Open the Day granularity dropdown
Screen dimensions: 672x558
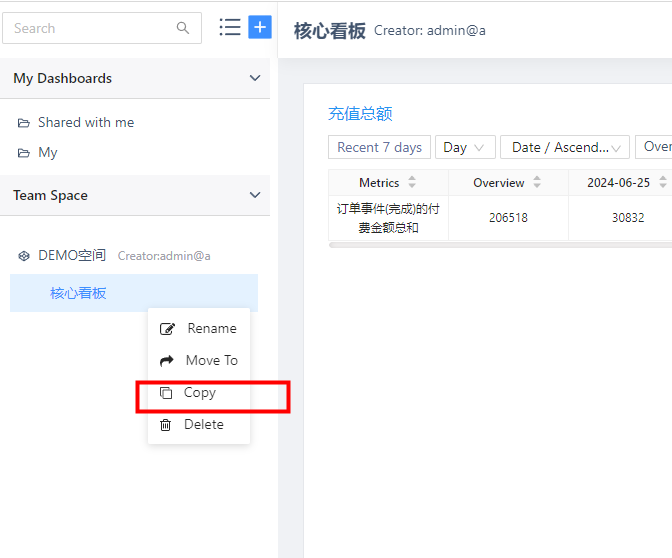coord(467,147)
